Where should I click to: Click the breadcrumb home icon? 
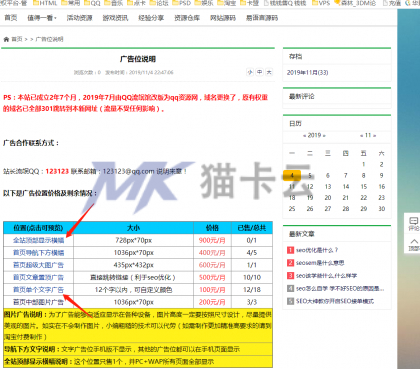[x=6, y=39]
